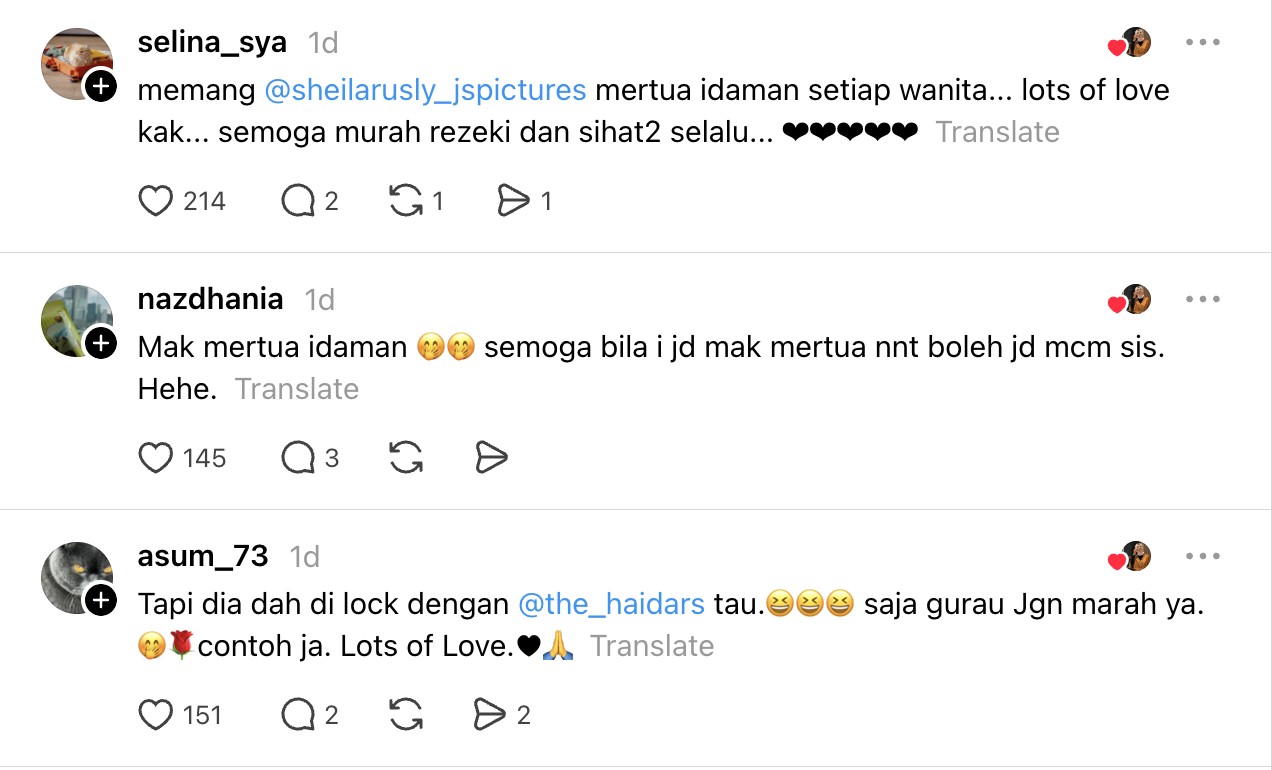This screenshot has width=1272, height=770.
Task: Open replies on selina_sya's comment
Action: point(298,201)
